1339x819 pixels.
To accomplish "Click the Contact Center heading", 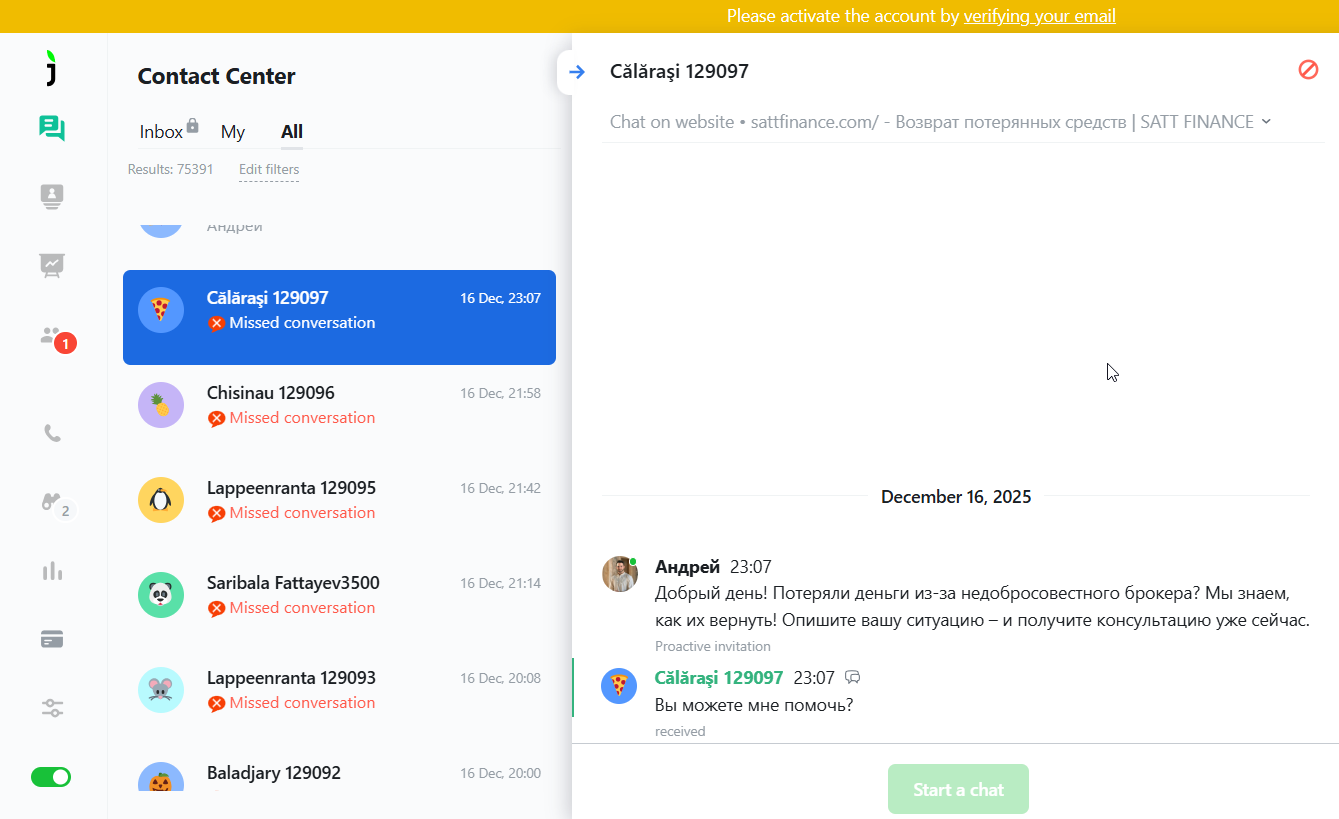I will pos(216,76).
